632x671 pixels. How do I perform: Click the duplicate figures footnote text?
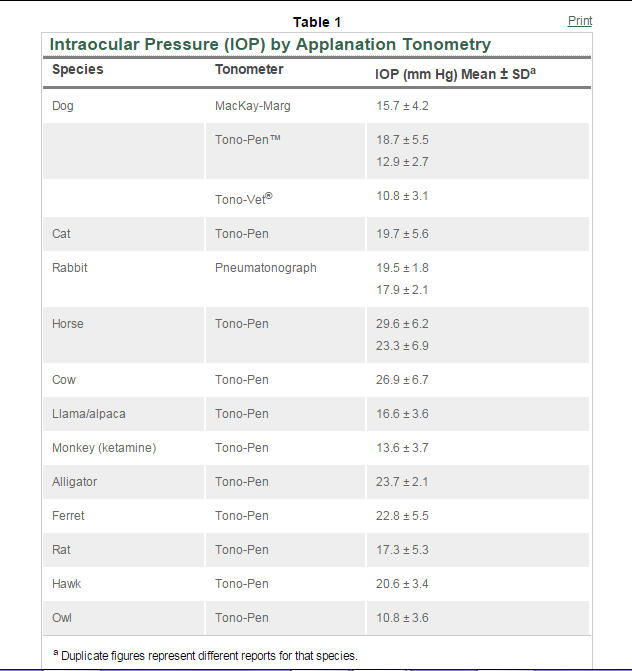(x=208, y=656)
